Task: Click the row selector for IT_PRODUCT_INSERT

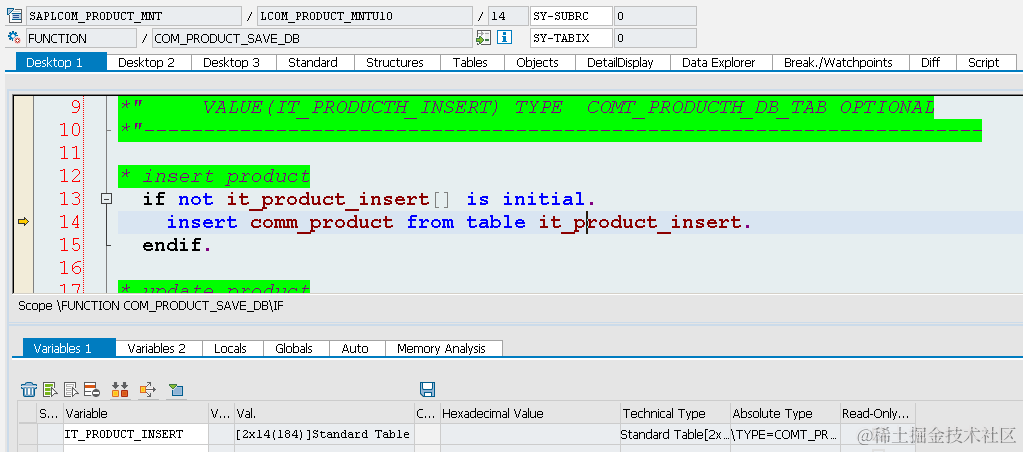Action: 27,434
